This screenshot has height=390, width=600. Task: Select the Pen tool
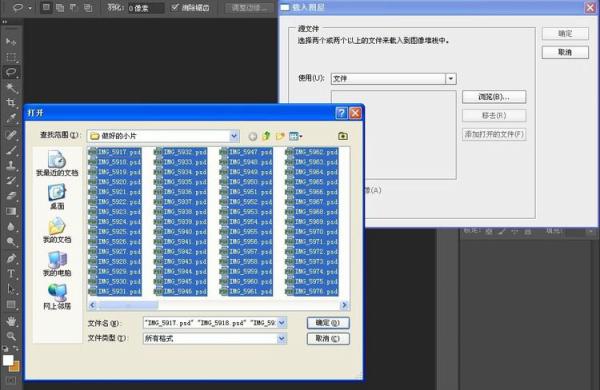click(x=11, y=258)
